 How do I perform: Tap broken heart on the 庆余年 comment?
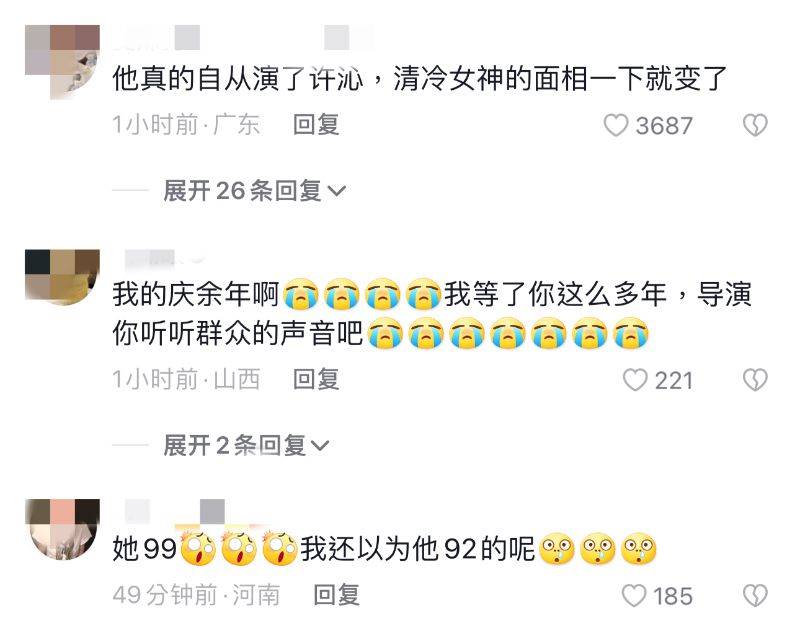pyautogui.click(x=755, y=380)
